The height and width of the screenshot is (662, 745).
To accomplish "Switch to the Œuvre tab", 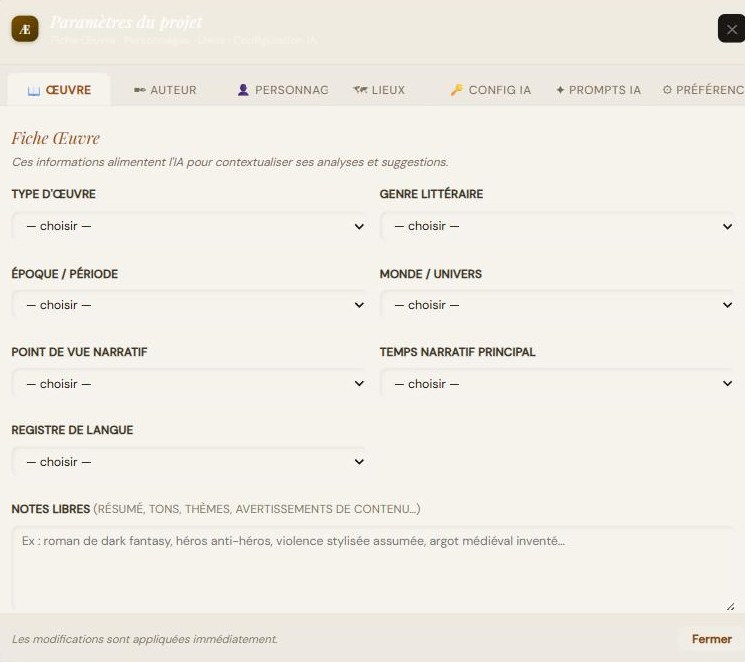I will [x=59, y=90].
